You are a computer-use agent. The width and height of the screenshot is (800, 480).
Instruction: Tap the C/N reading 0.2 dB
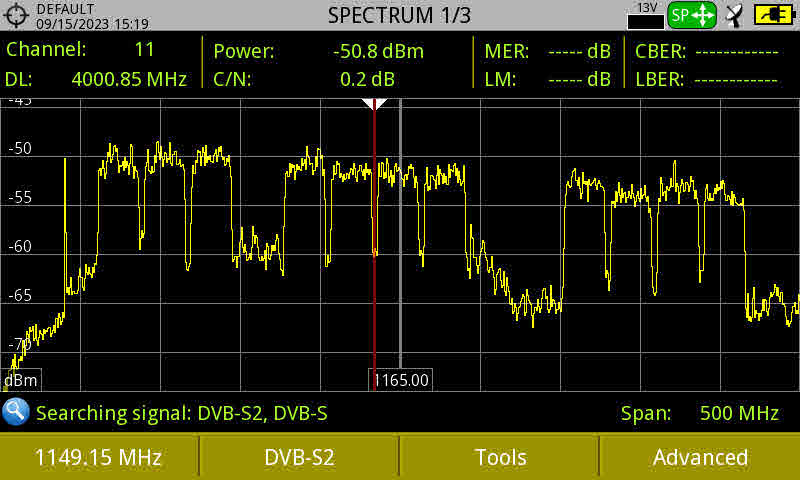[x=367, y=79]
